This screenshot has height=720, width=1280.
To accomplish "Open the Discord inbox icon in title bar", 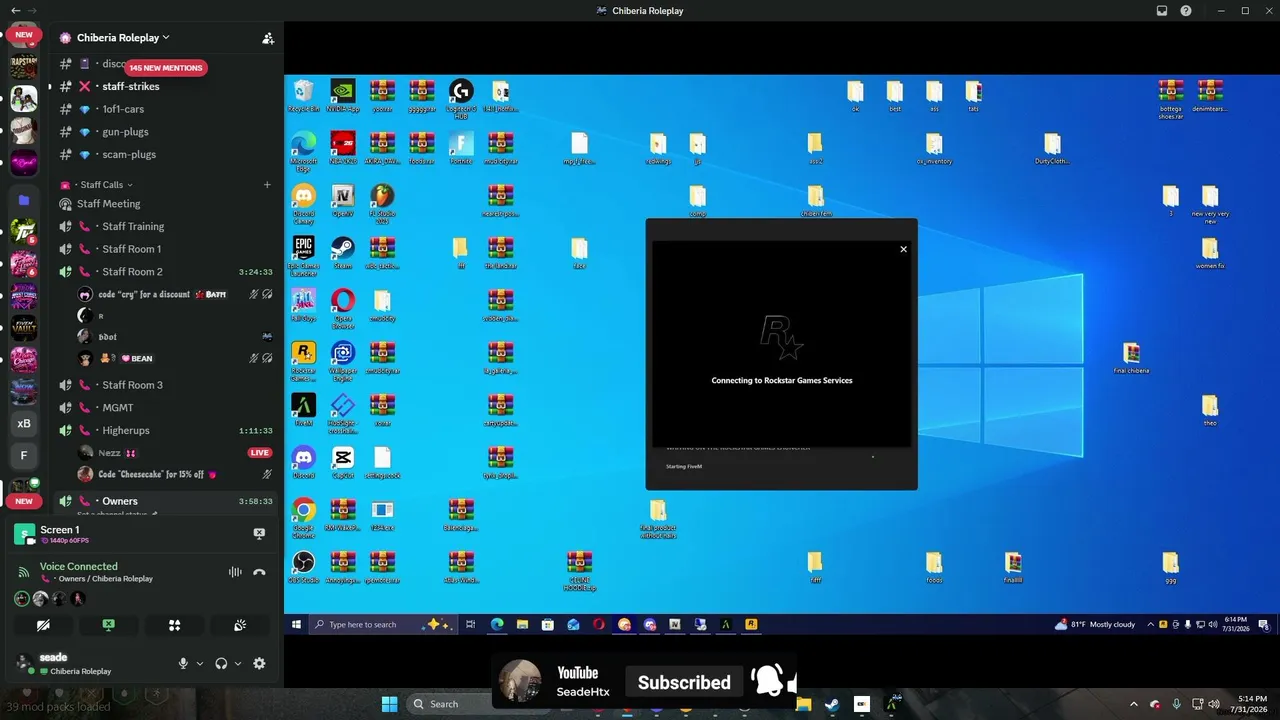I will pos(1162,11).
